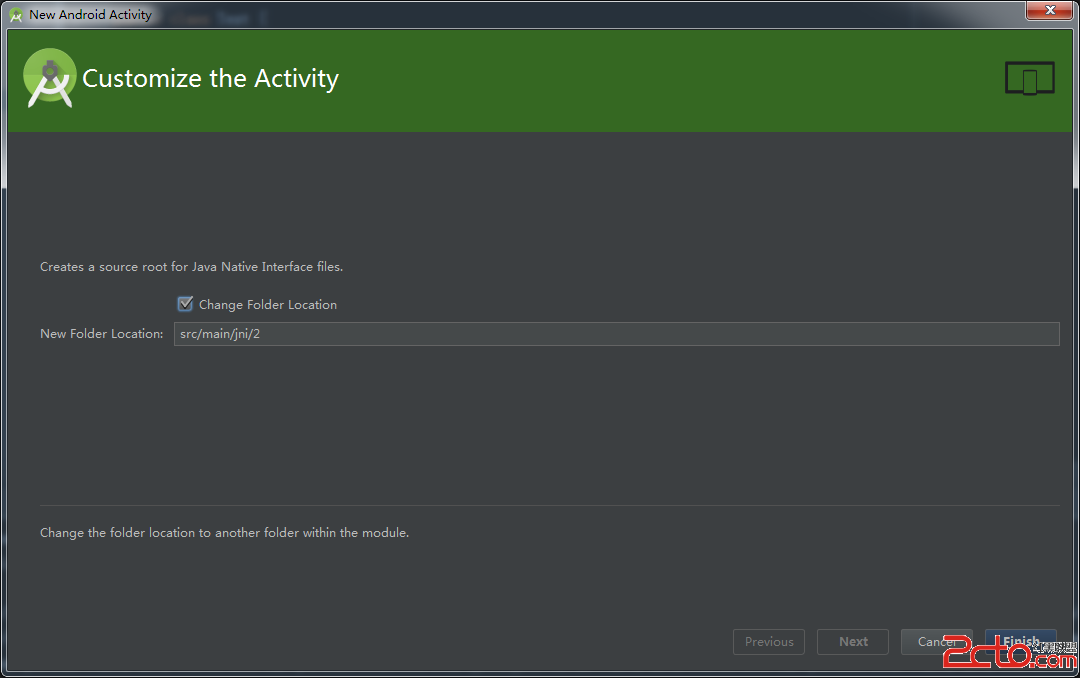Click the 2cto.com watermark logo

coord(1006,657)
